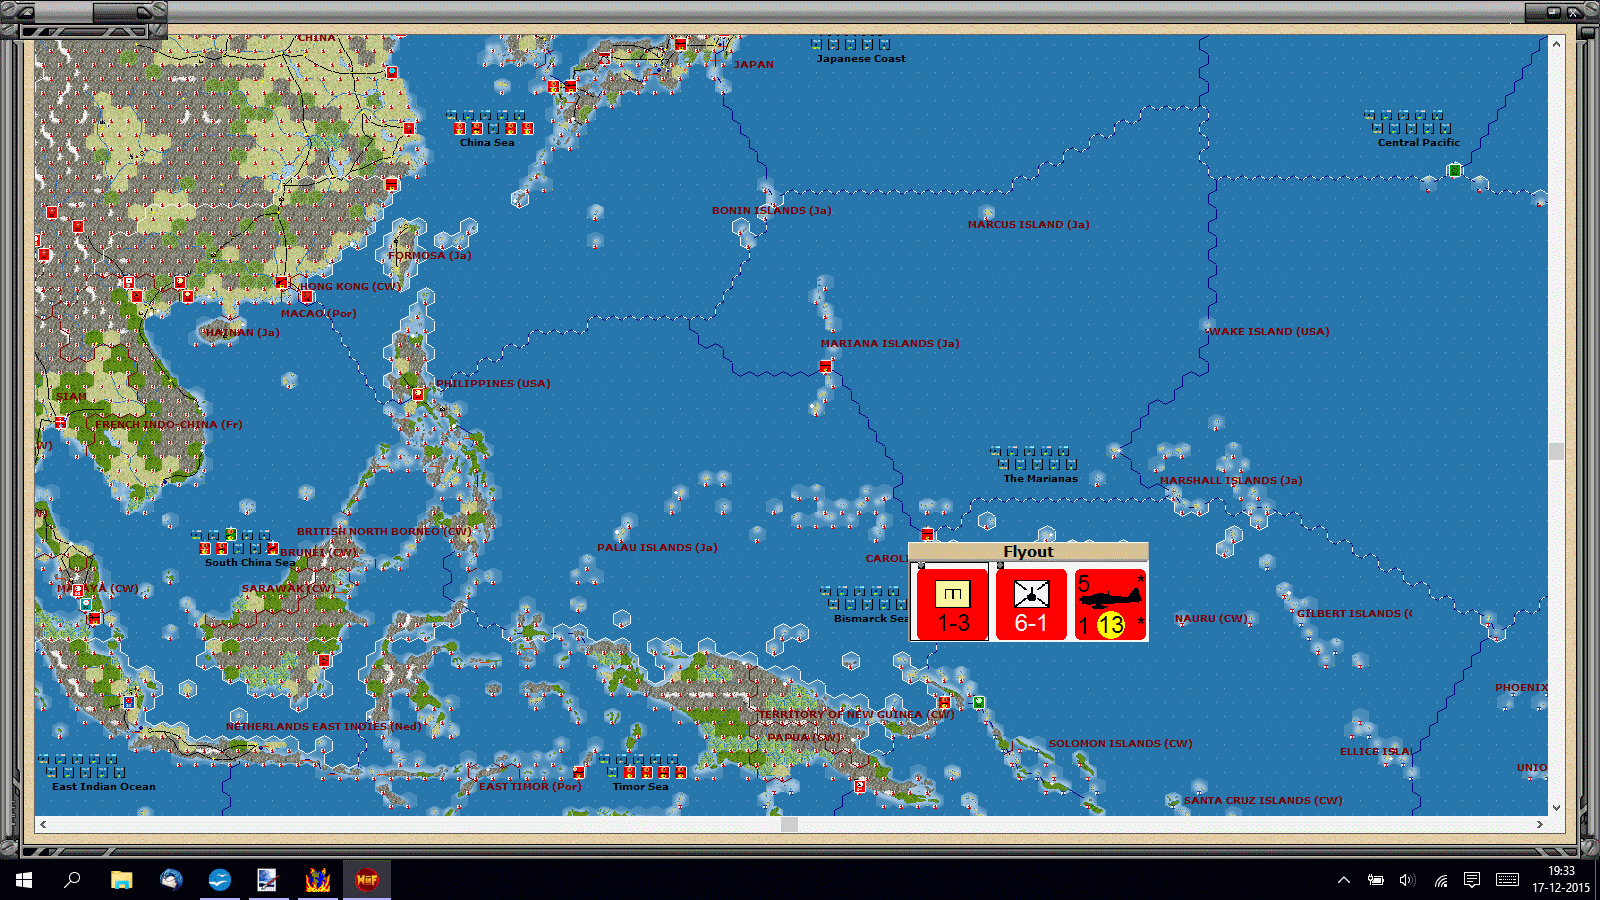The height and width of the screenshot is (900, 1600).
Task: Open the volume control in tray
Action: click(x=1408, y=880)
